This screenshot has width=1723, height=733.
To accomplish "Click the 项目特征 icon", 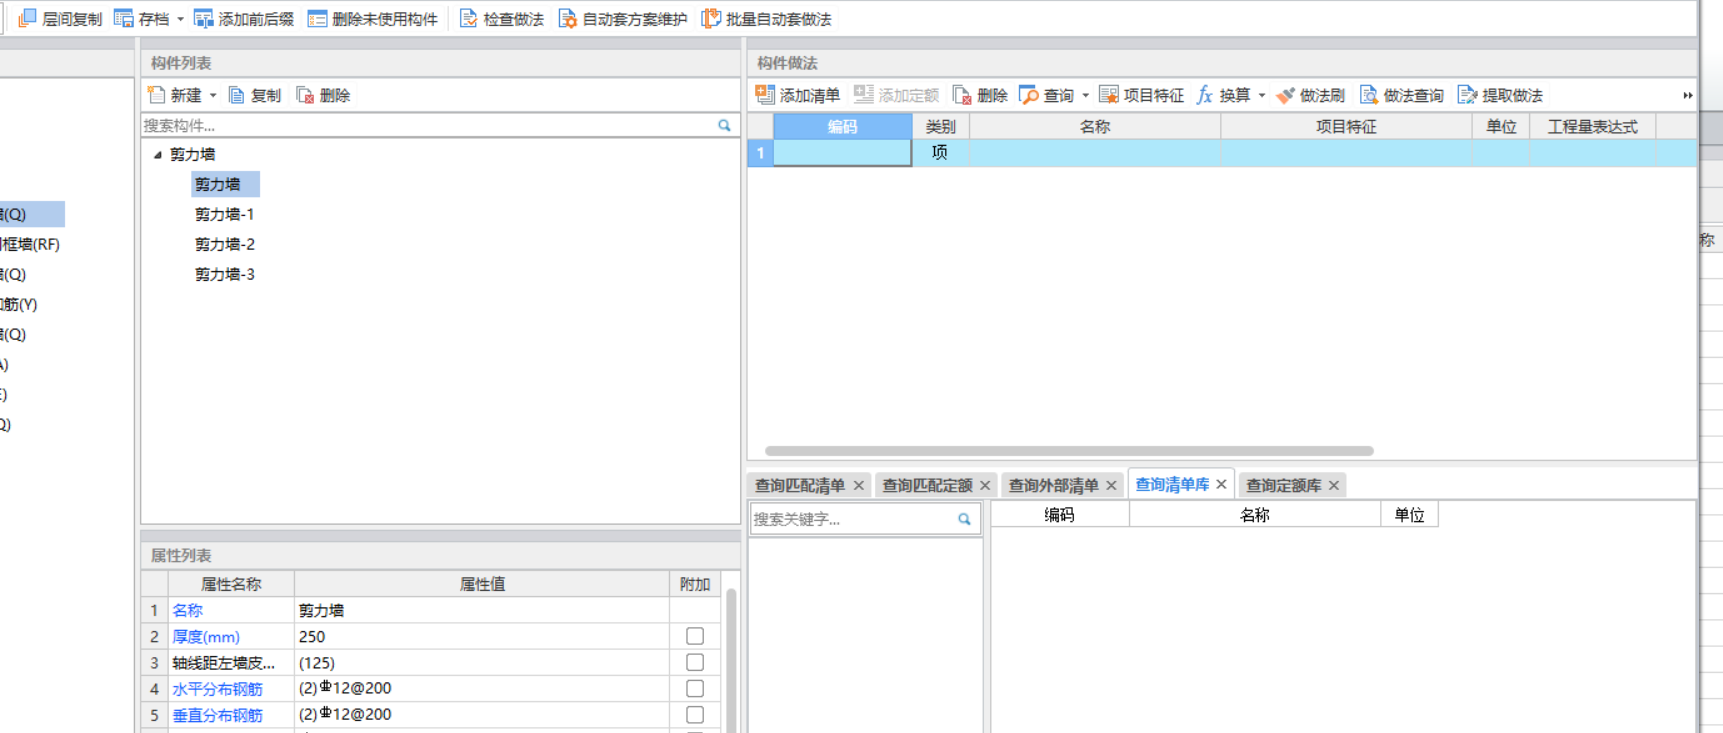I will tap(1108, 95).
